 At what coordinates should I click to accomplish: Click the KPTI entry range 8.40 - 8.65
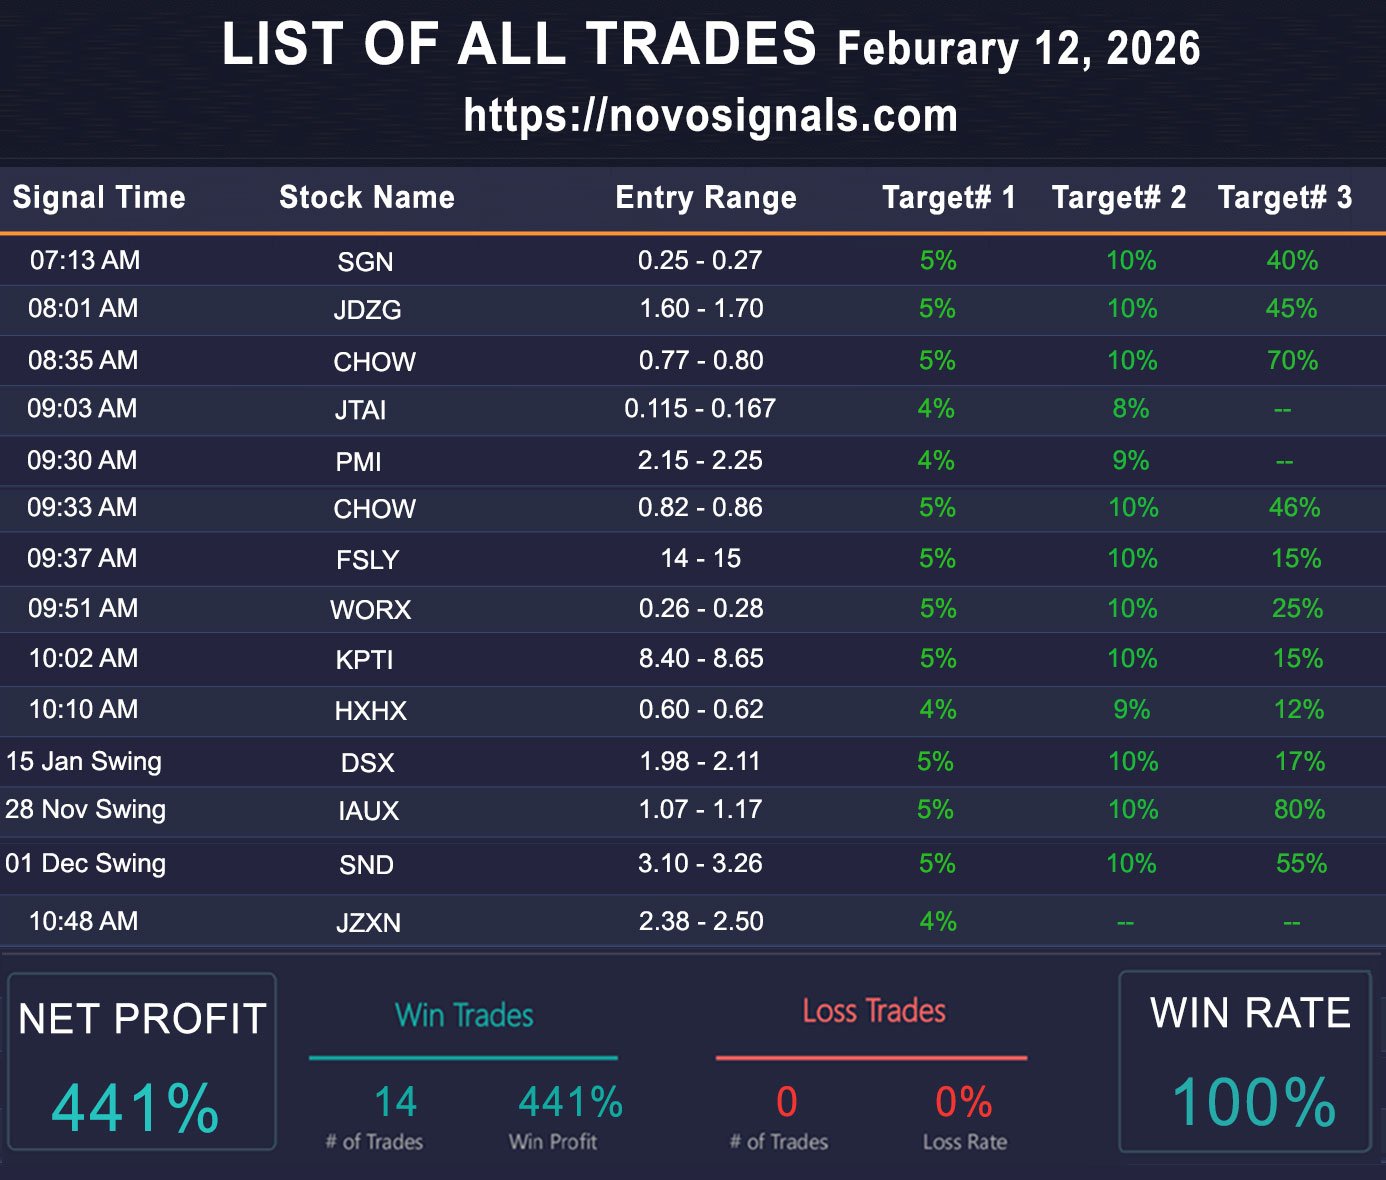701,659
